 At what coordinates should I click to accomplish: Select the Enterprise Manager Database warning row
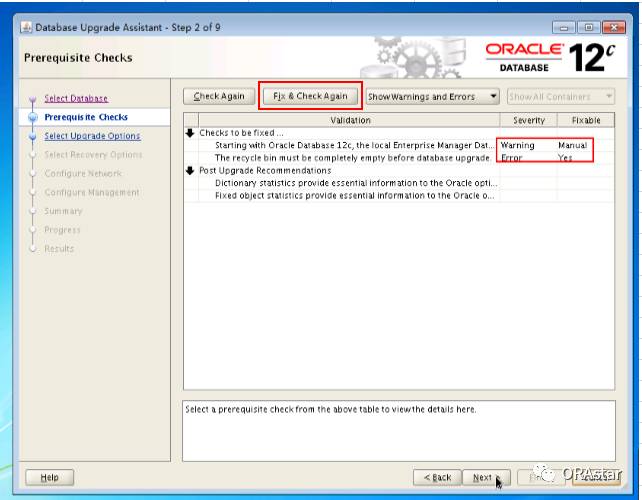tap(399, 145)
